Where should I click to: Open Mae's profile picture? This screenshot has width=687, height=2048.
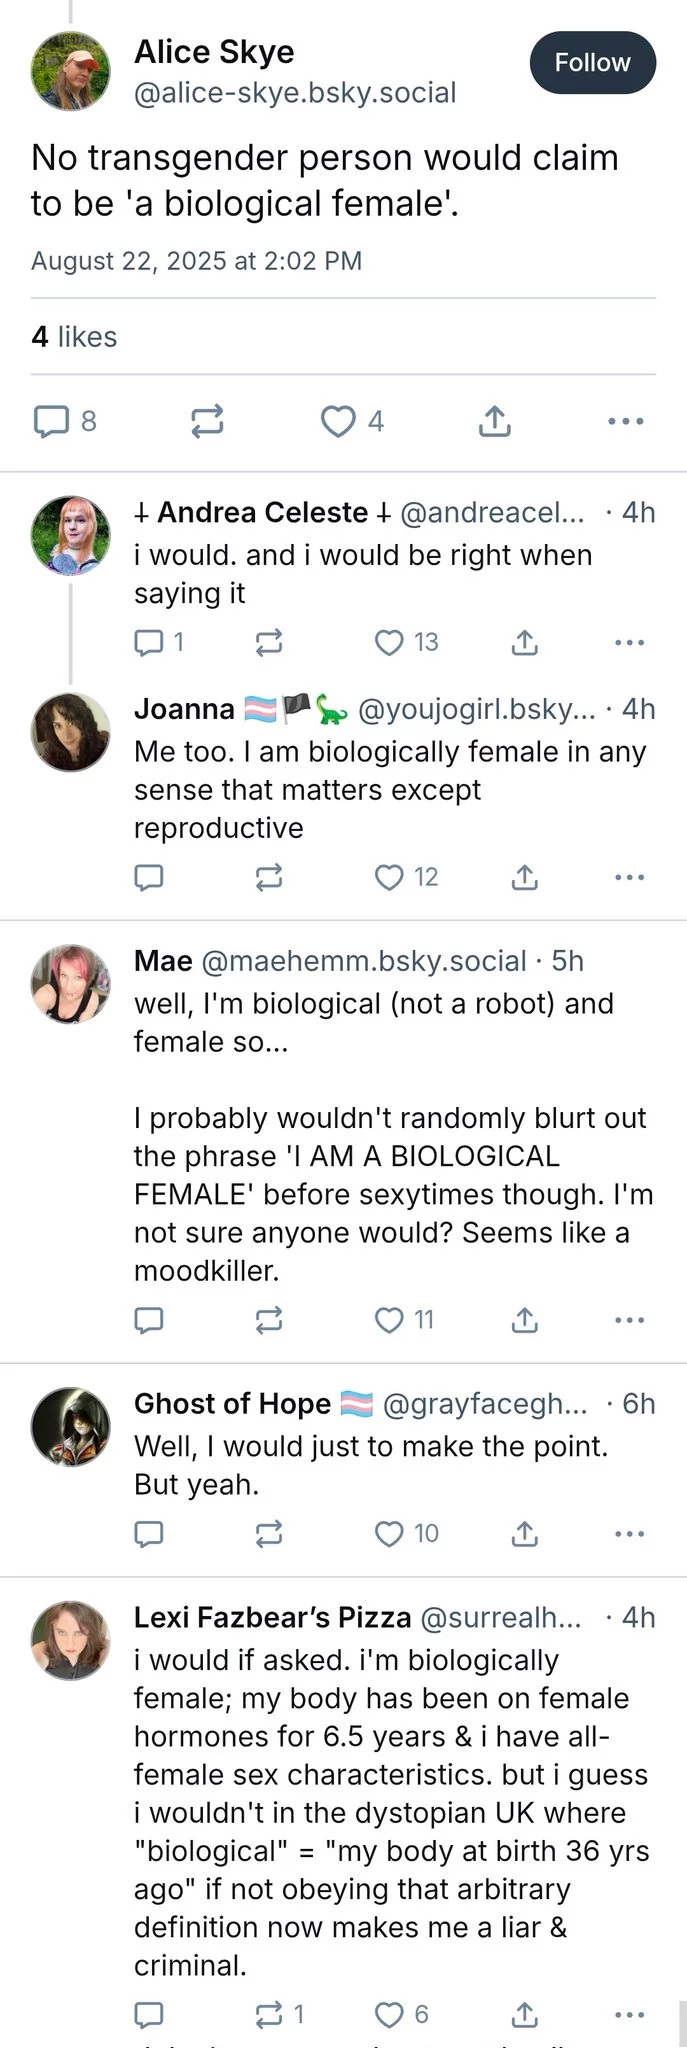(x=70, y=984)
